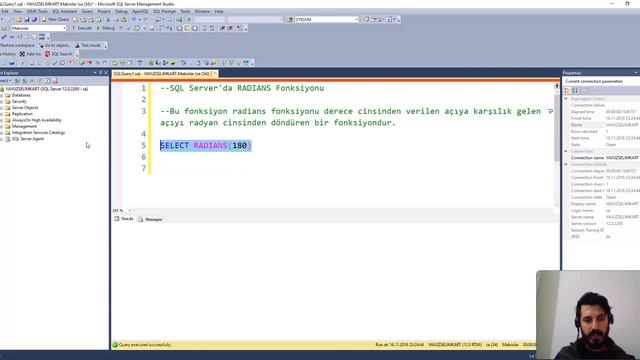Viewport: 640px width, 360px height.
Task: Click the Open File folder icon
Action: click(x=18, y=19)
